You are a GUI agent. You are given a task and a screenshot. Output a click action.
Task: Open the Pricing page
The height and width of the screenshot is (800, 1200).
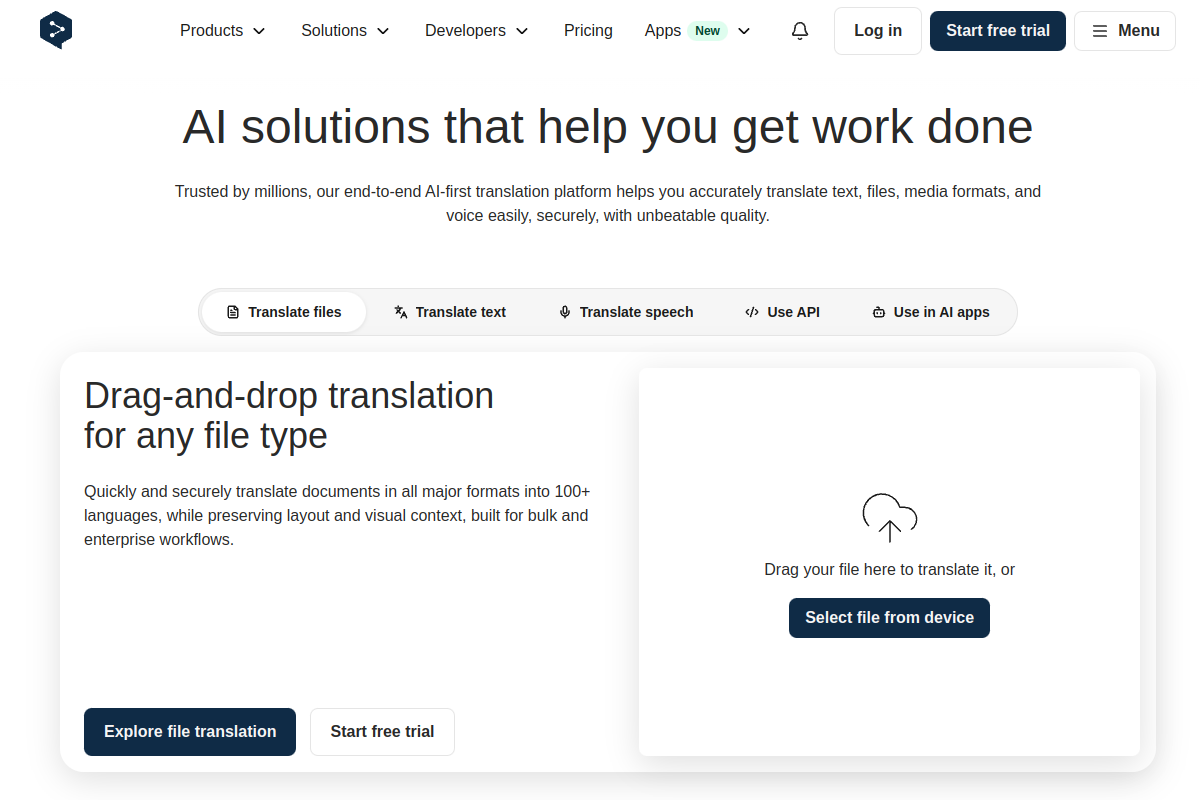click(x=588, y=31)
